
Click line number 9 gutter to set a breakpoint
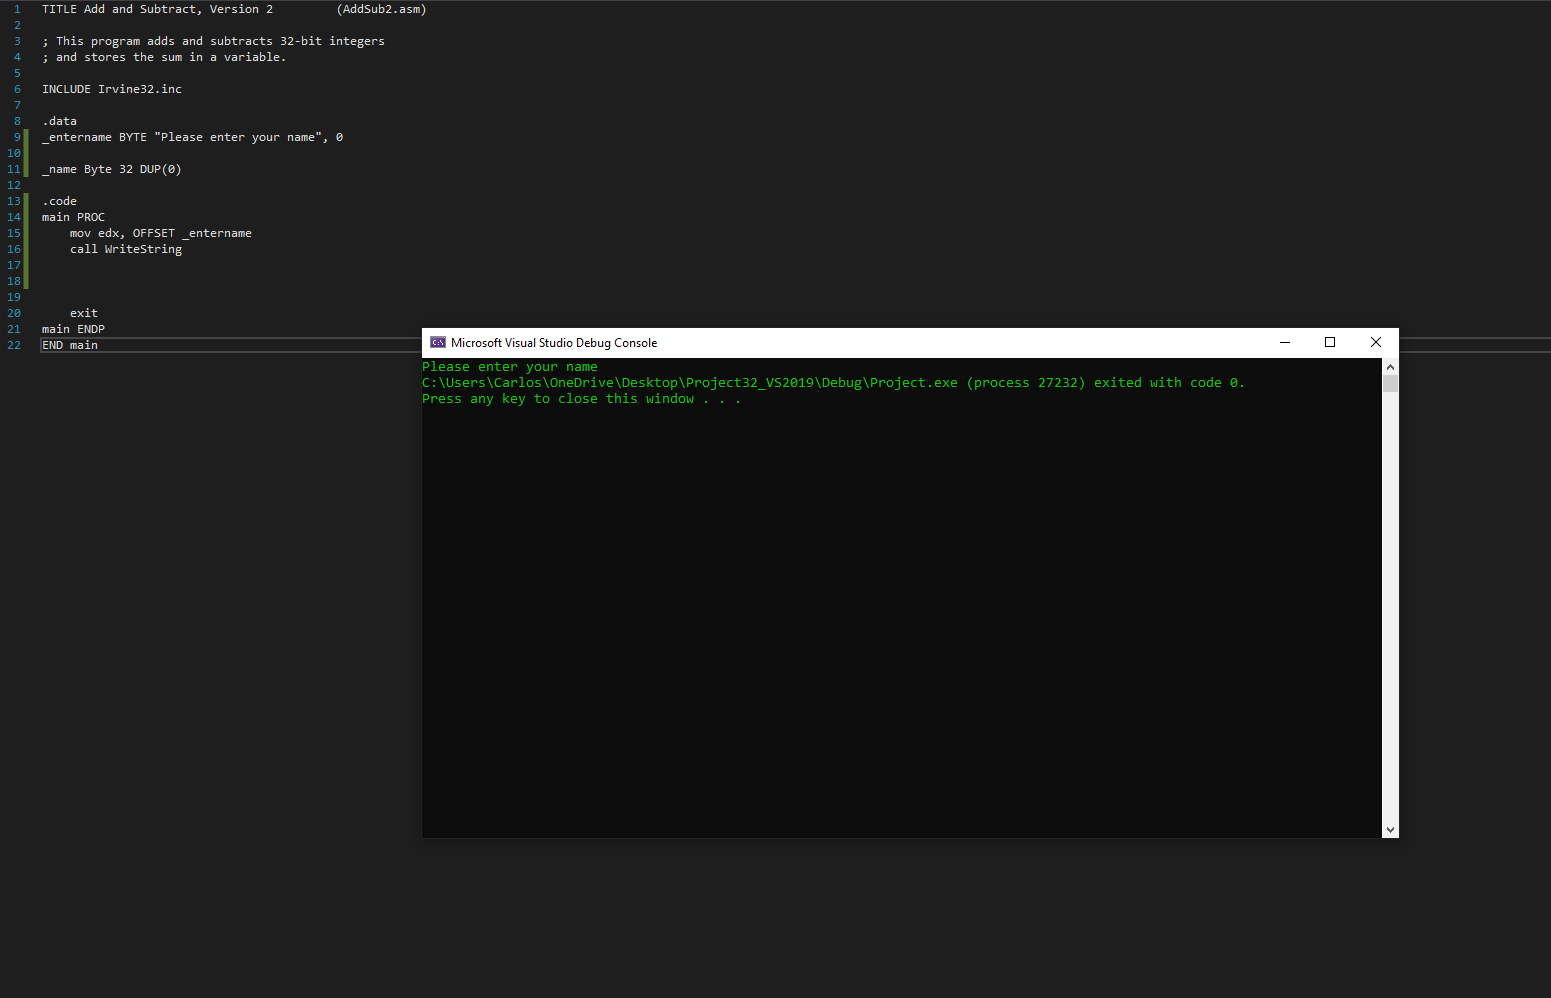(16, 136)
